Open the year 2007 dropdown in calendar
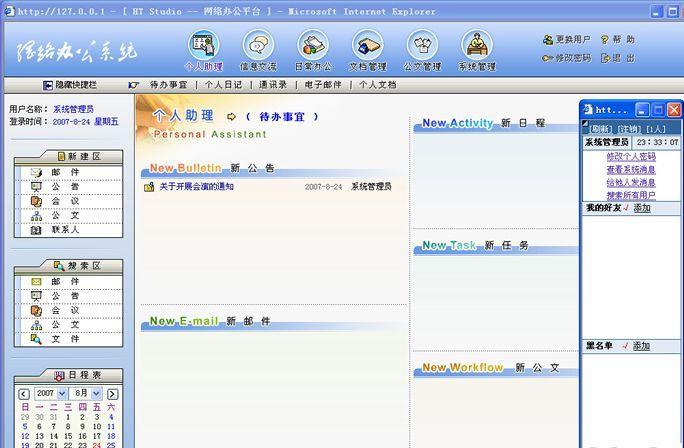Image resolution: width=684 pixels, height=448 pixels. tap(50, 394)
